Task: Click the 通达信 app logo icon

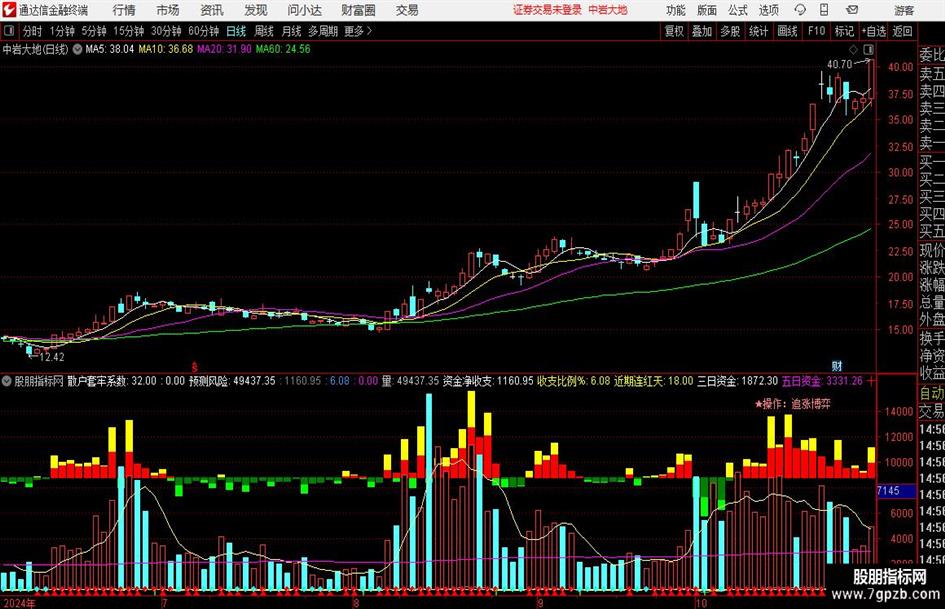Action: coord(9,10)
